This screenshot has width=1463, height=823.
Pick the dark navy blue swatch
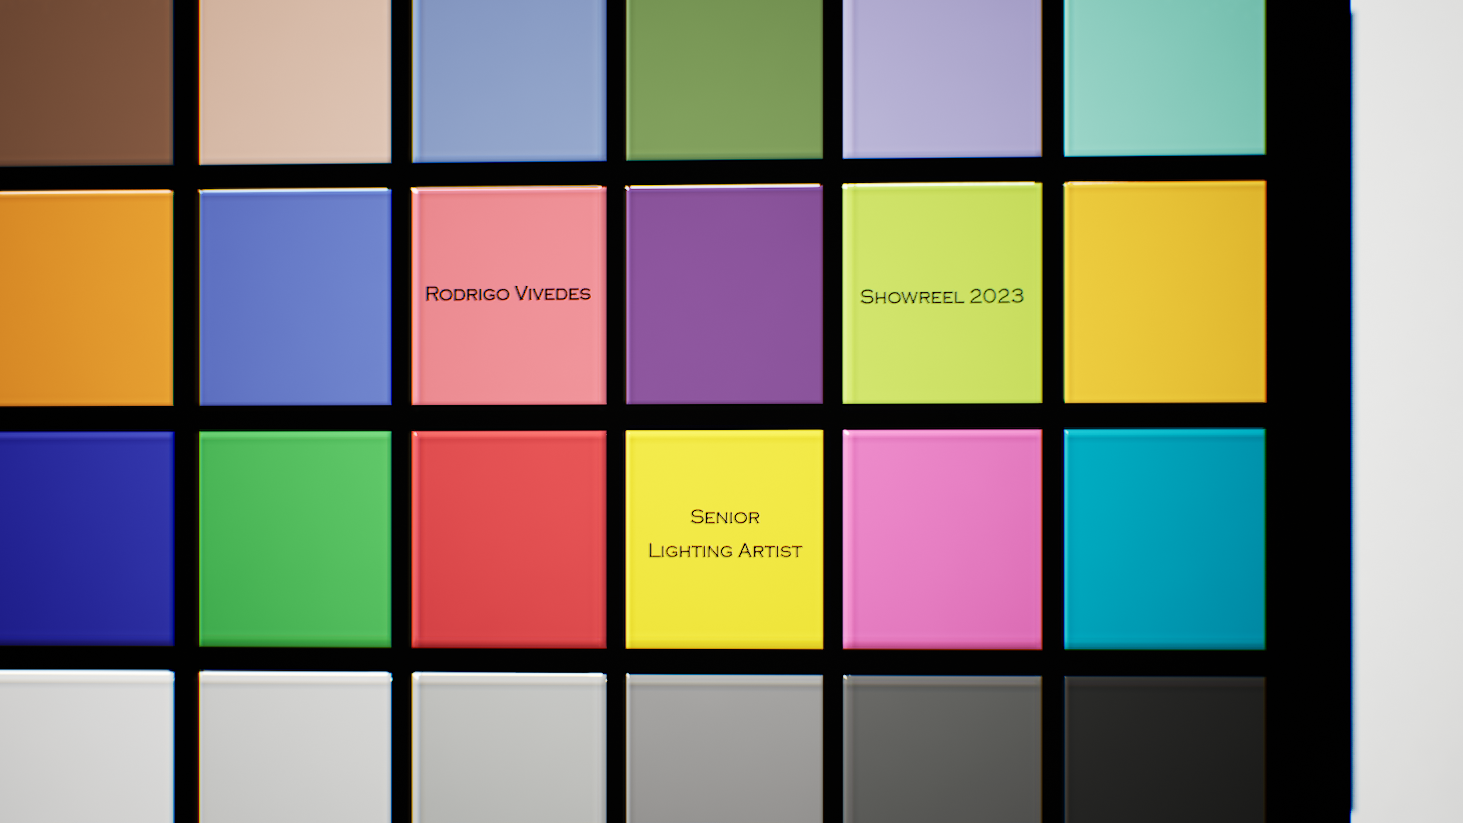click(86, 539)
